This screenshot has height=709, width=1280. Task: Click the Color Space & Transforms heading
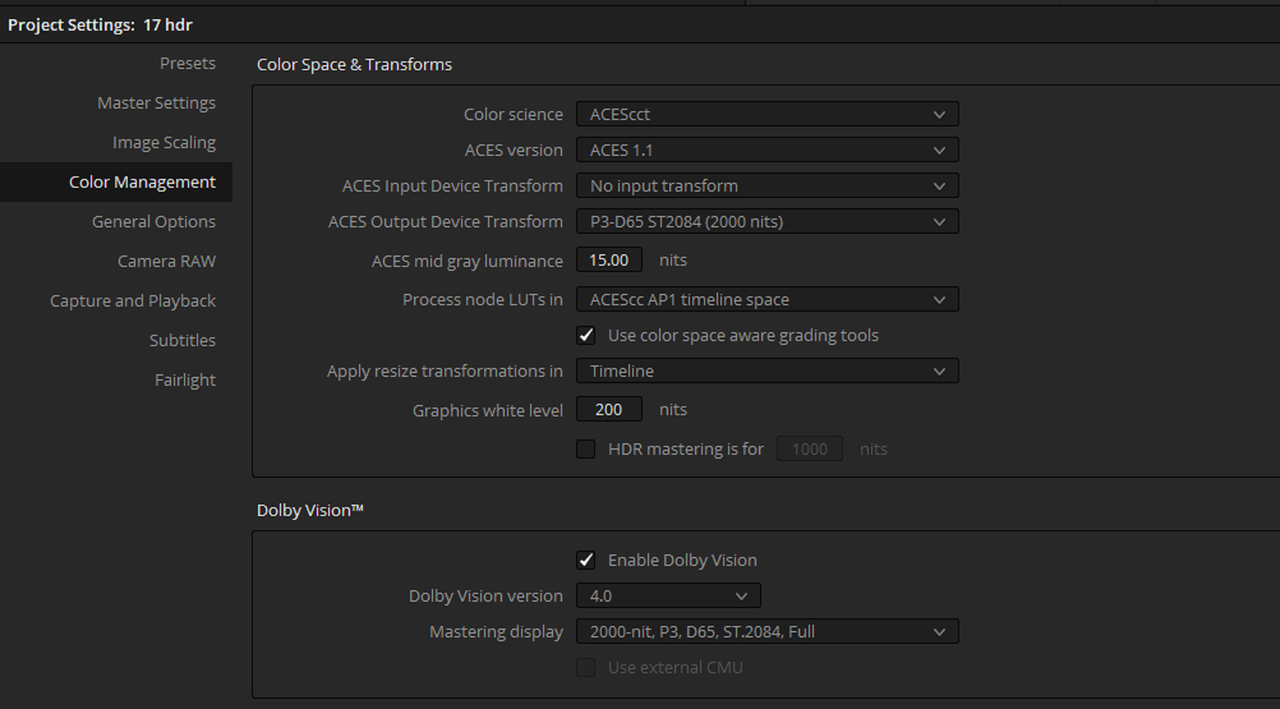coord(354,64)
